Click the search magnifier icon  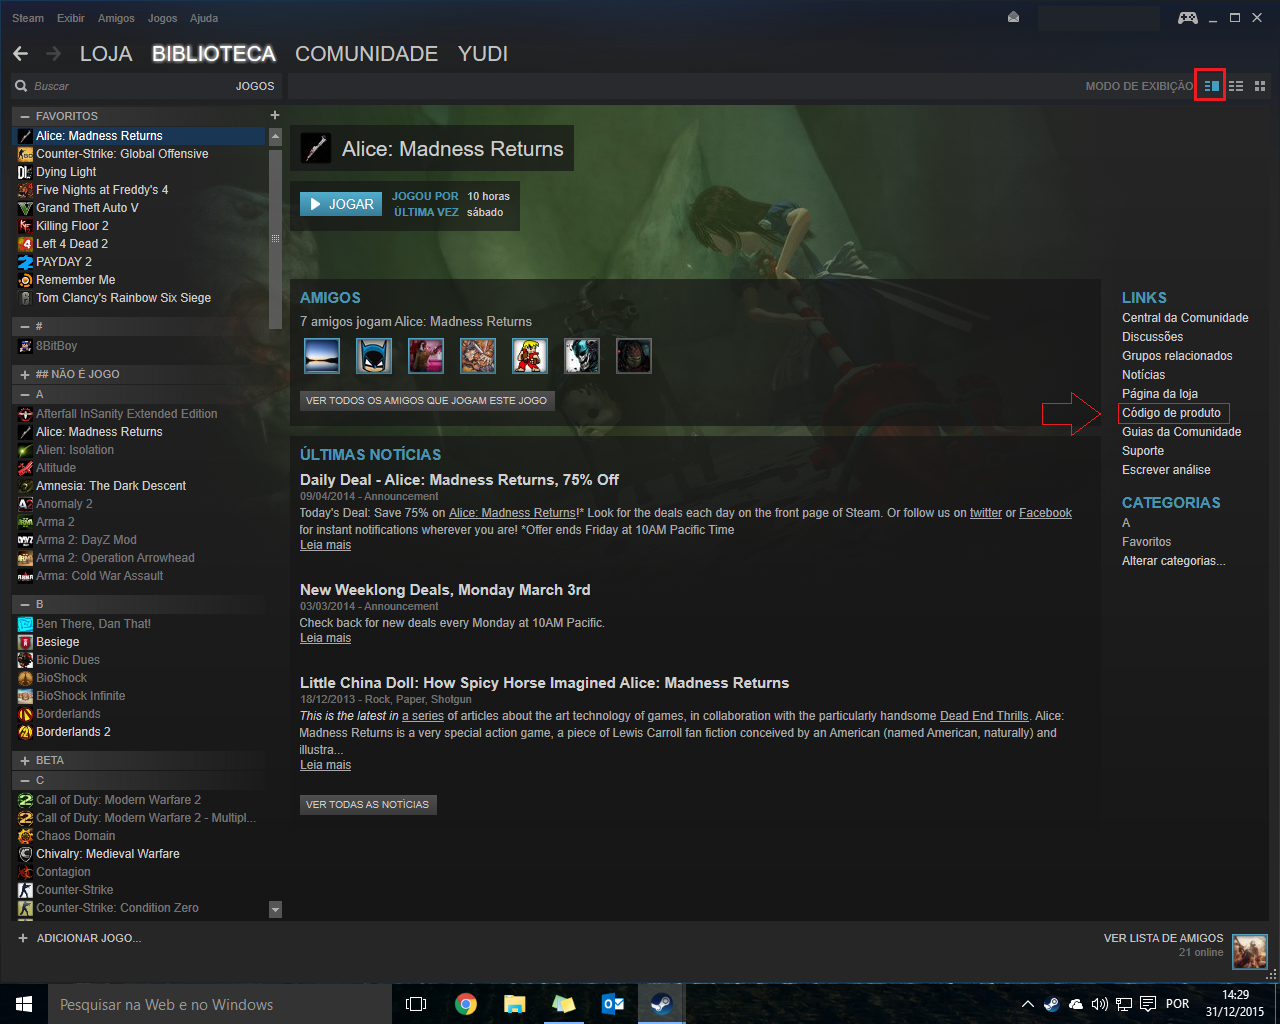coord(21,86)
